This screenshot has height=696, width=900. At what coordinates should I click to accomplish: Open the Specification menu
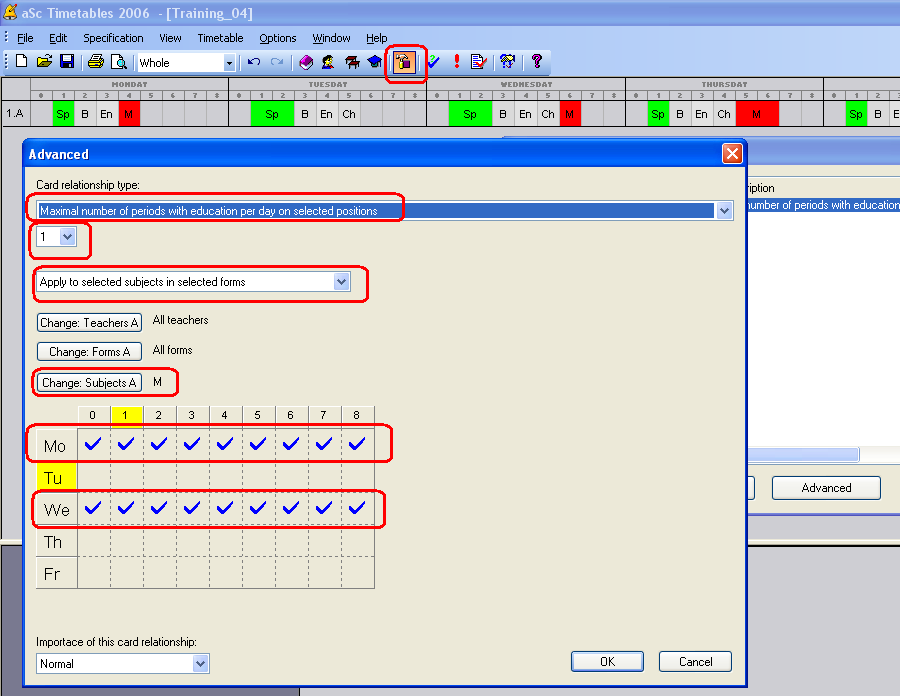(113, 38)
